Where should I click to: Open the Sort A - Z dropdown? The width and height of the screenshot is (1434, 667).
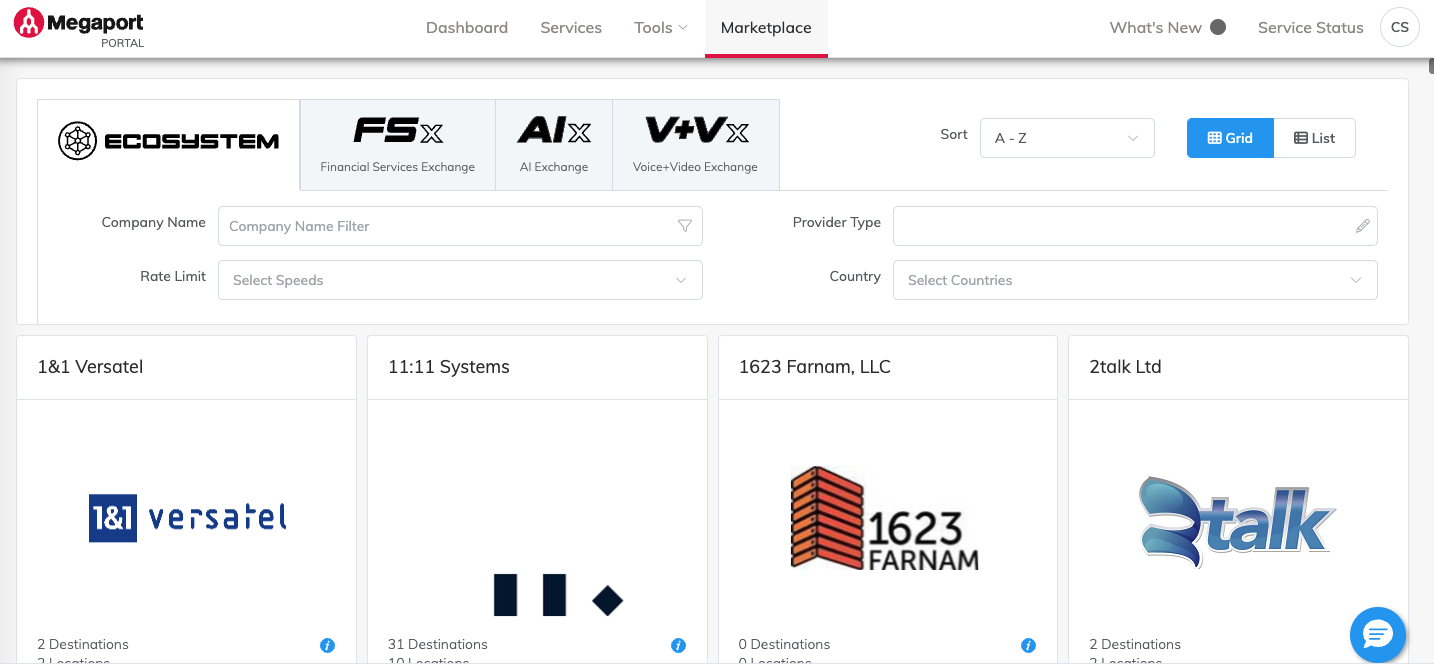coord(1067,138)
